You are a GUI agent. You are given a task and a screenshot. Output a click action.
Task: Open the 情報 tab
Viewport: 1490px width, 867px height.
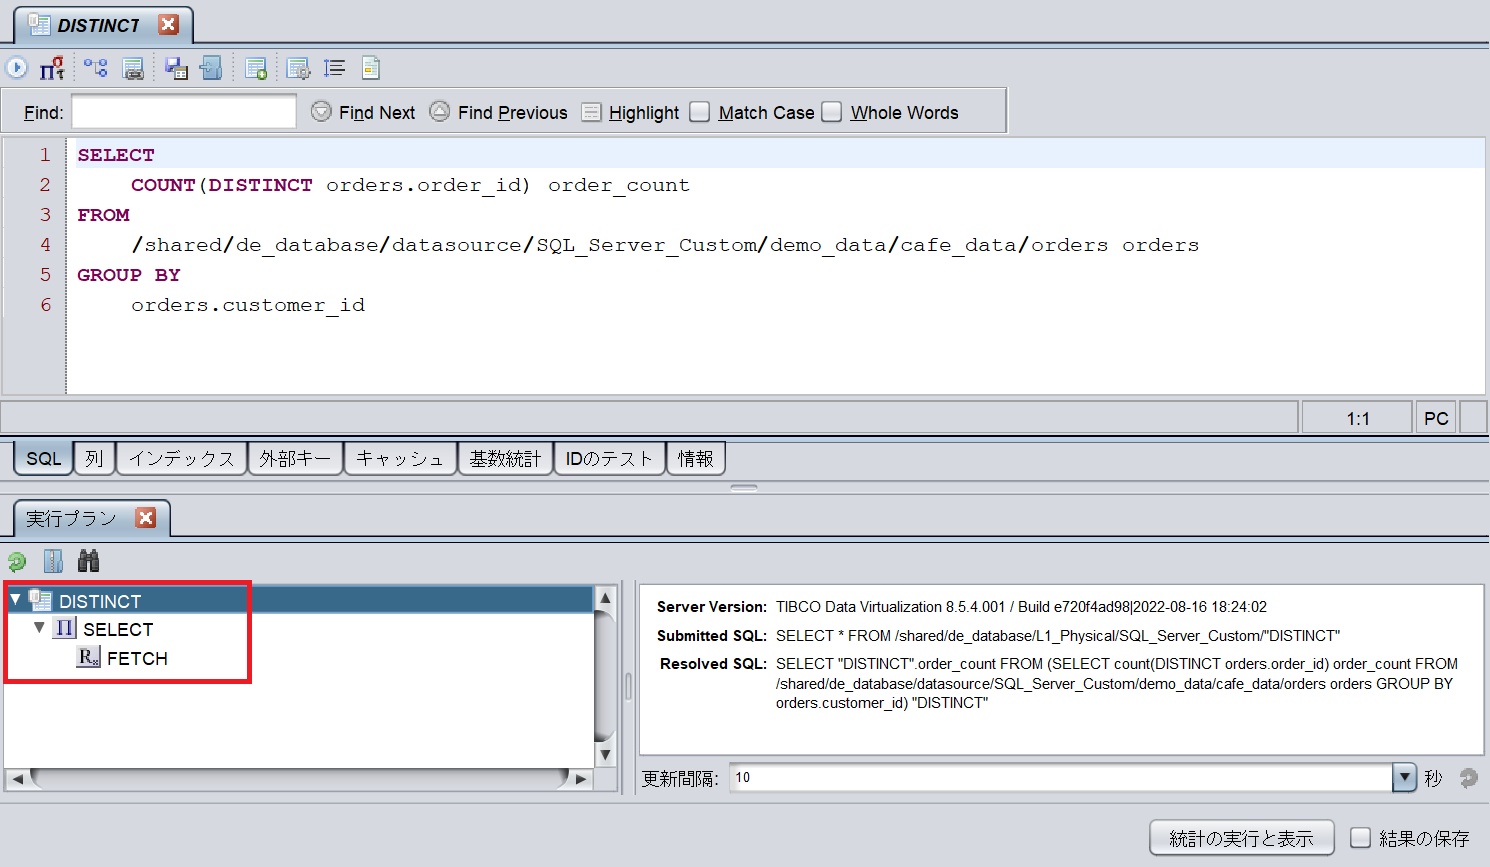695,458
